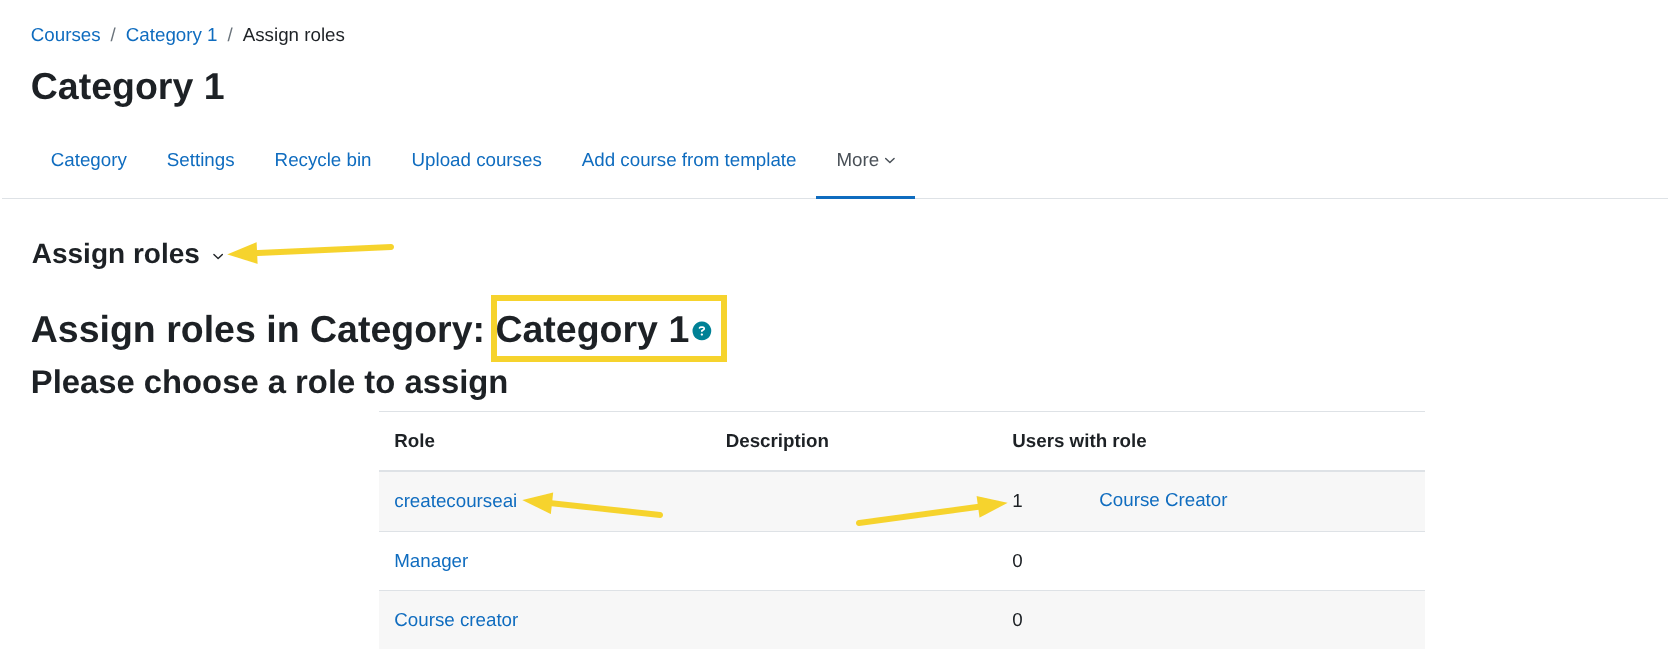Viewport: 1668px width, 671px height.
Task: Open Add course from template tab
Action: [688, 160]
